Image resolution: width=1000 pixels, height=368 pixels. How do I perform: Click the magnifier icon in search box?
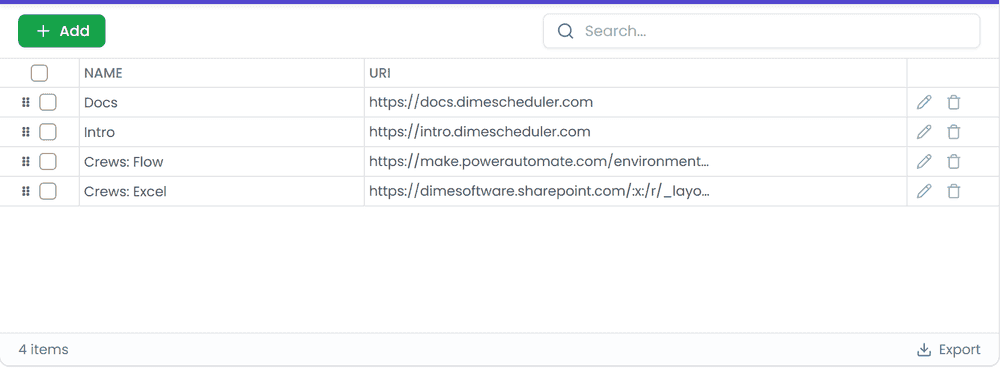pos(565,31)
